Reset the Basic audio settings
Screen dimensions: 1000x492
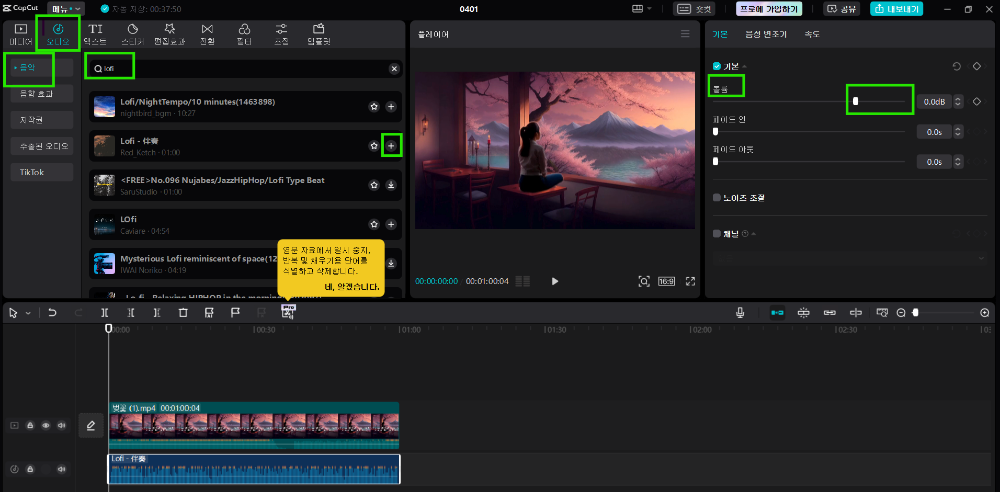pyautogui.click(x=957, y=66)
